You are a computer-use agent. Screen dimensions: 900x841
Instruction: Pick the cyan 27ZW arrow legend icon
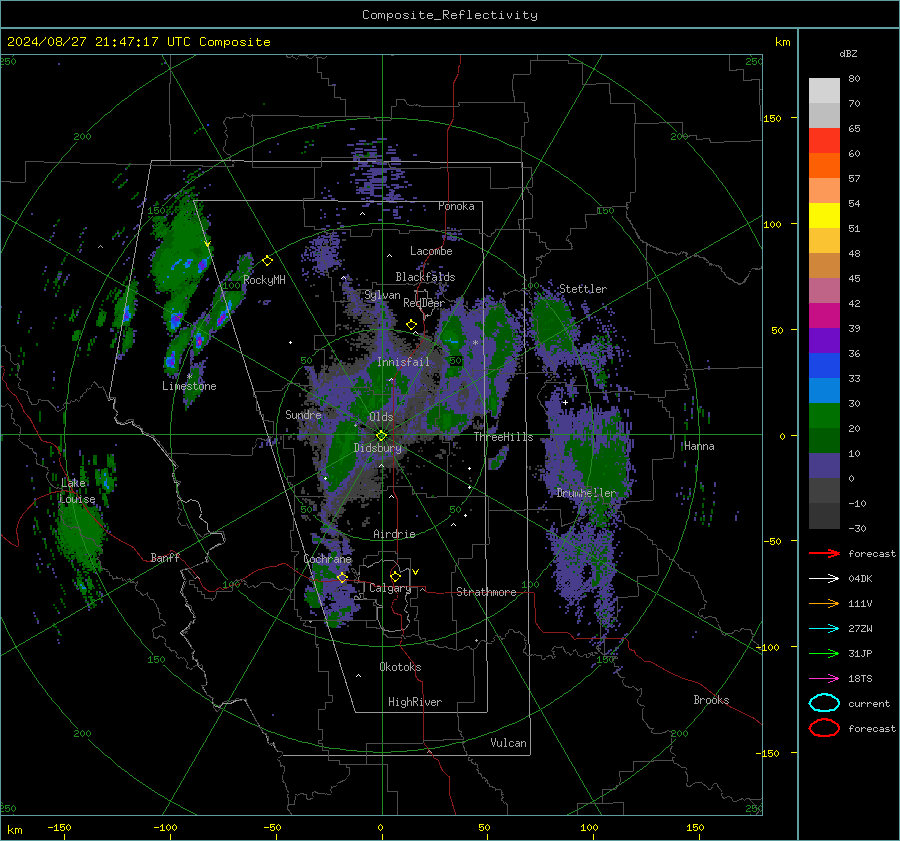[x=824, y=629]
